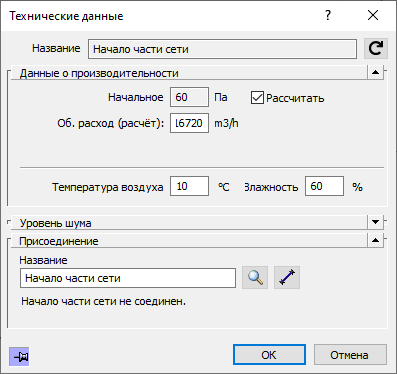
Task: Click the Отмена button
Action: 350,355
